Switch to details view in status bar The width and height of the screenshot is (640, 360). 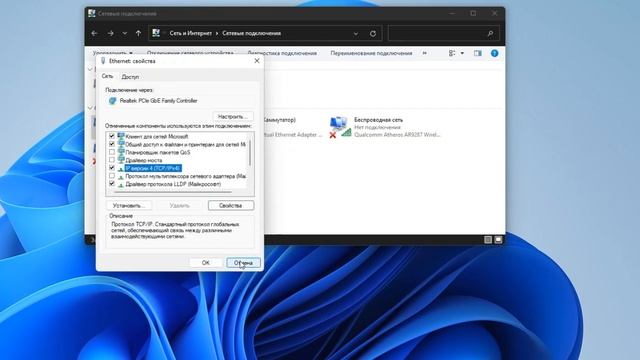point(488,240)
